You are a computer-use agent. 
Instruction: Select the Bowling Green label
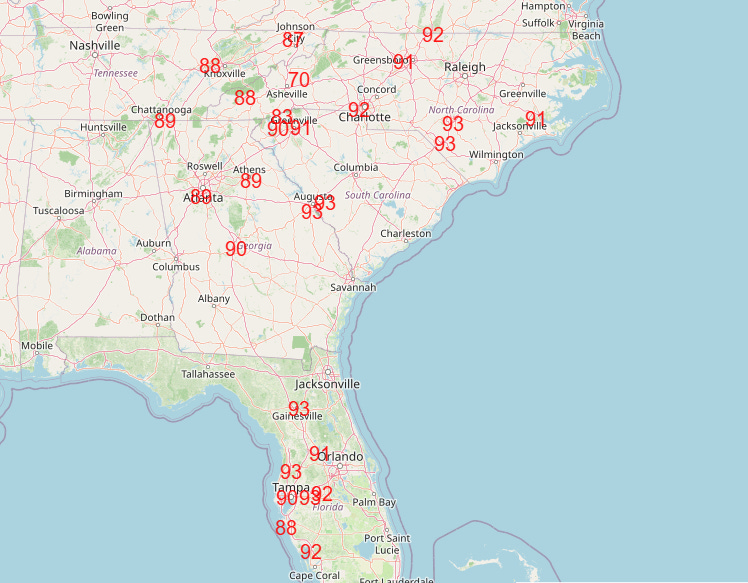click(110, 21)
